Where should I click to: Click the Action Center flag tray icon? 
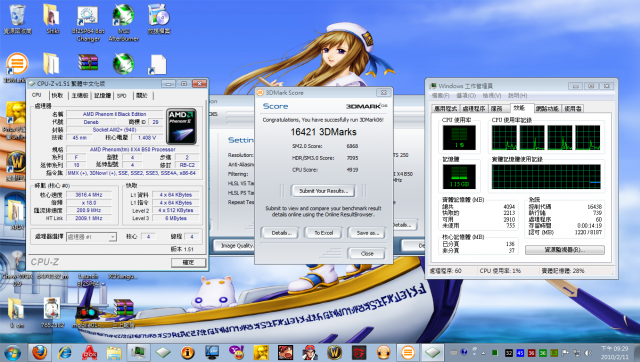566,353
